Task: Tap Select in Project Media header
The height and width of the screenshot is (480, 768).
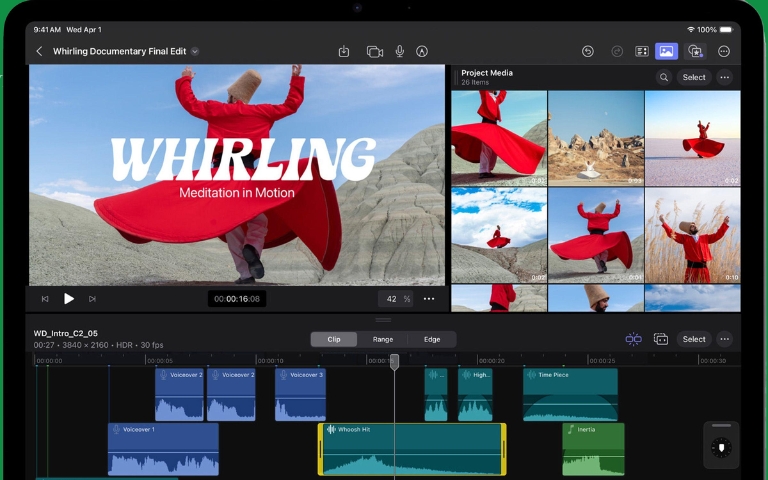Action: (x=694, y=77)
